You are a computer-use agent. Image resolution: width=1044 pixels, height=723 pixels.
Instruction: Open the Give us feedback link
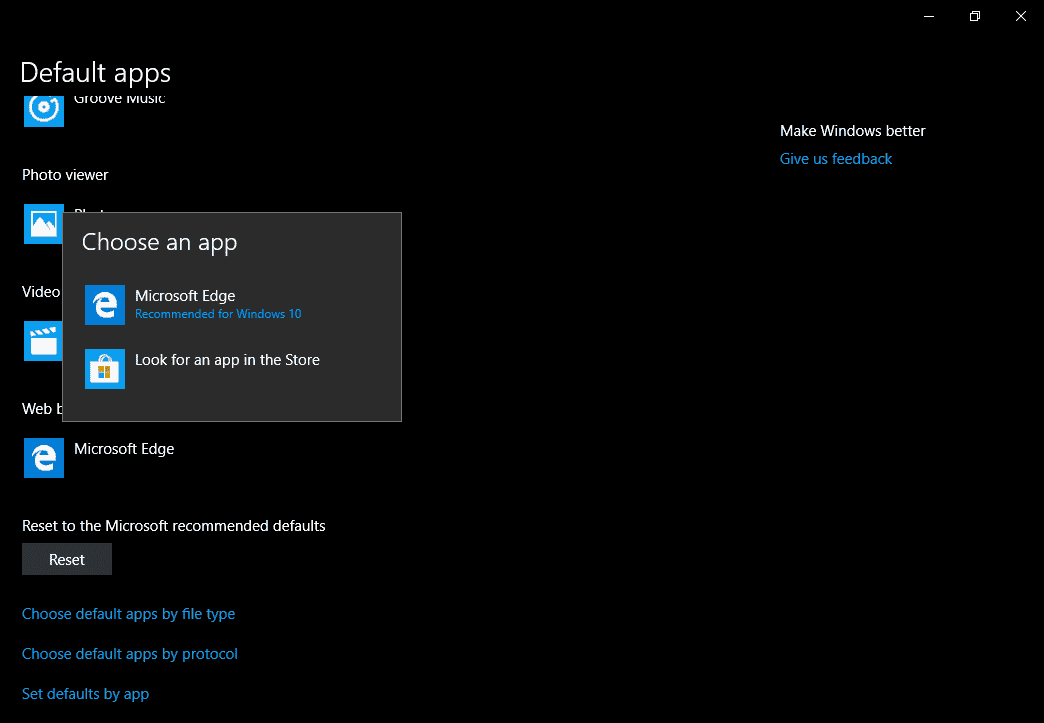836,158
